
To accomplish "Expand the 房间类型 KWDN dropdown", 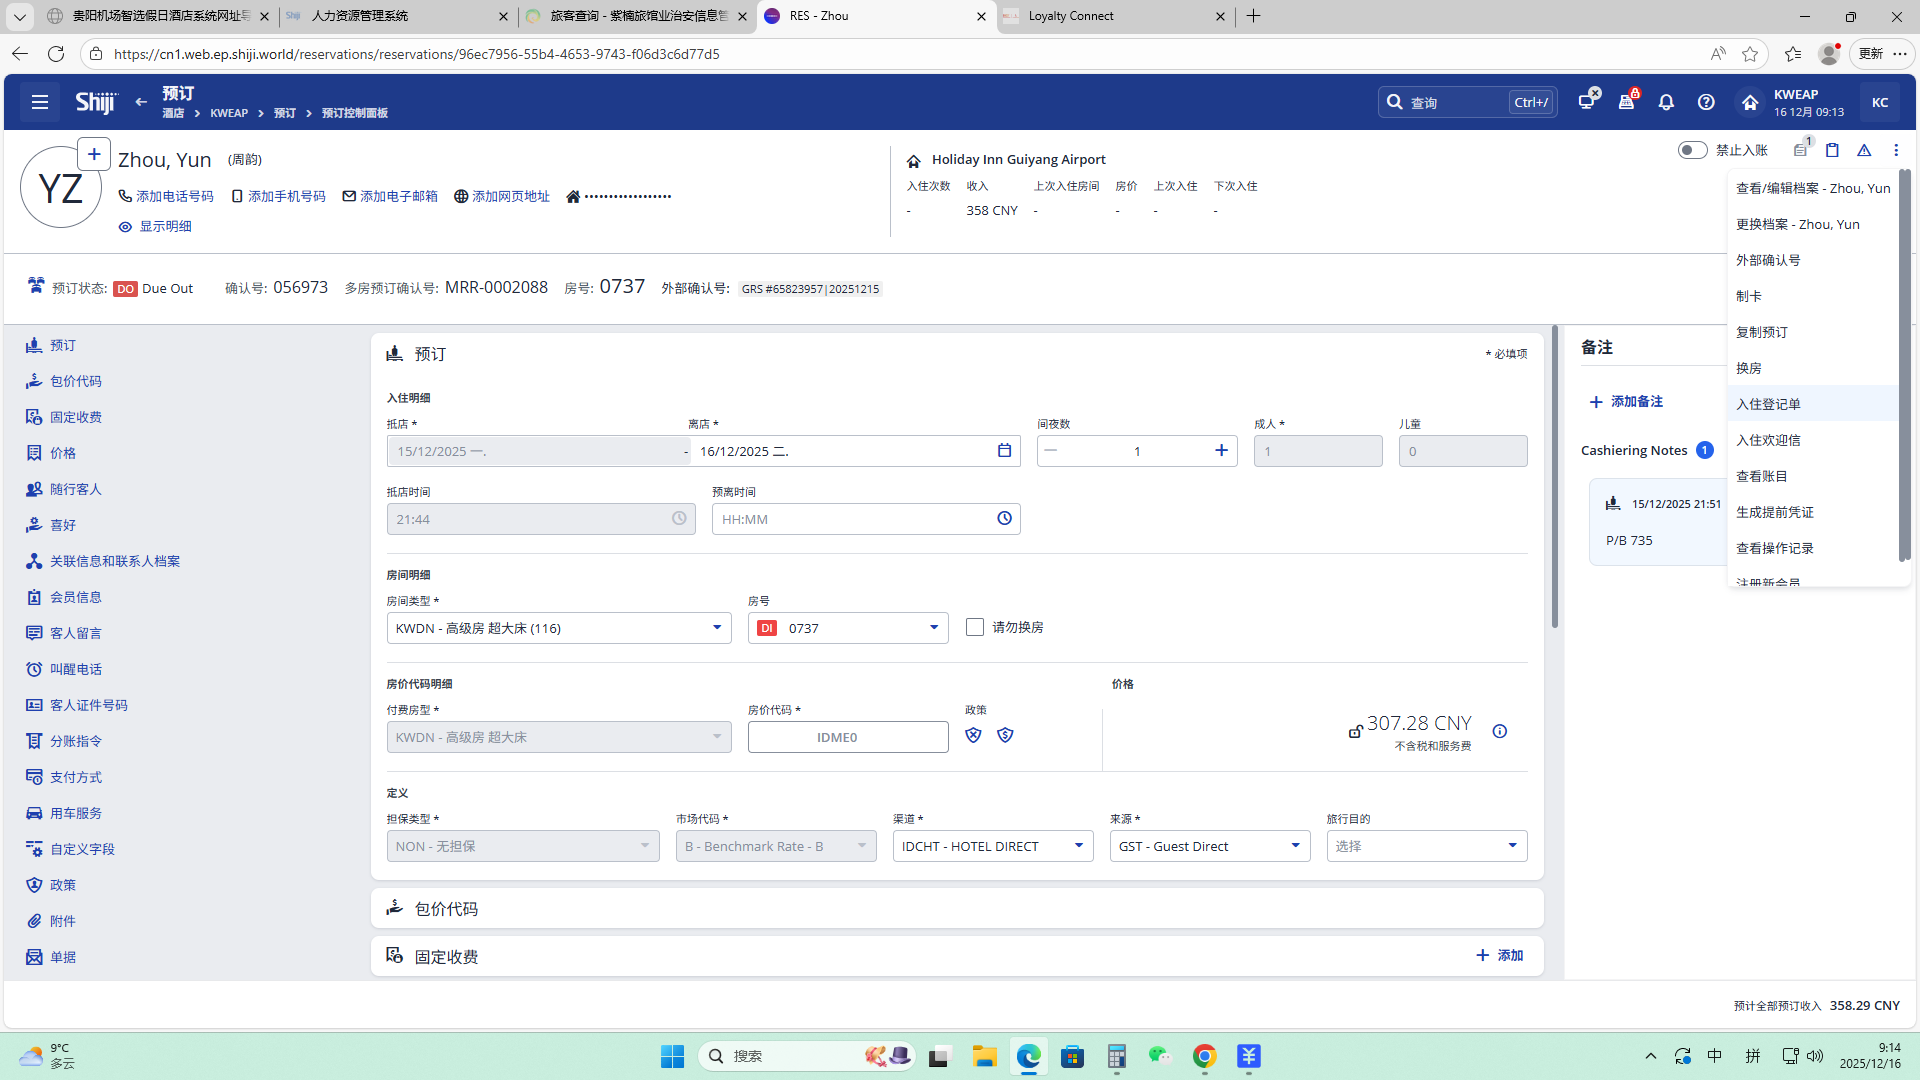I will (x=716, y=628).
